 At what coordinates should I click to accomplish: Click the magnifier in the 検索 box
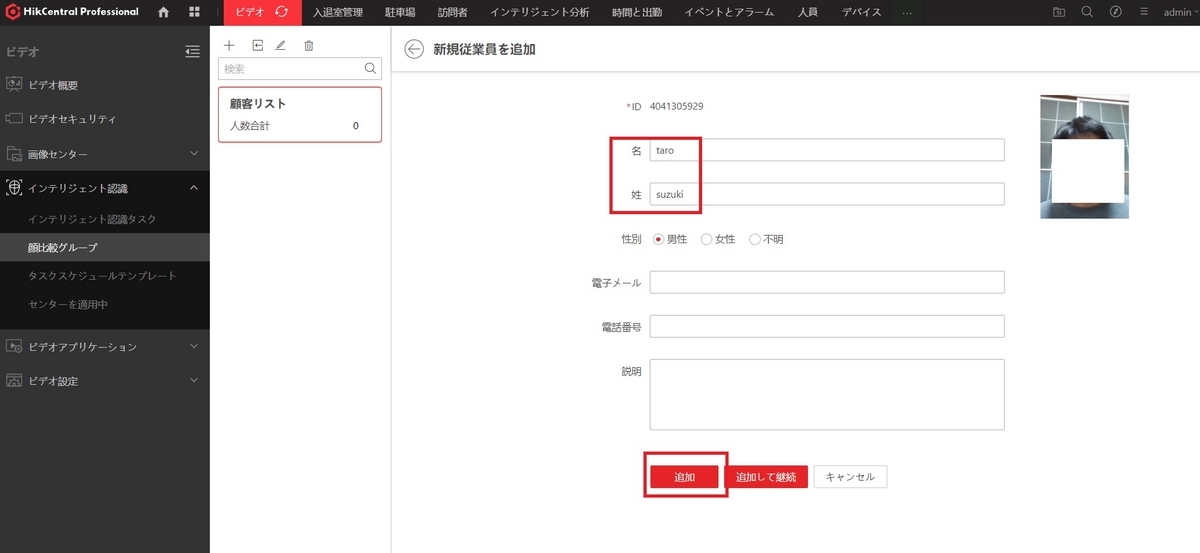370,69
